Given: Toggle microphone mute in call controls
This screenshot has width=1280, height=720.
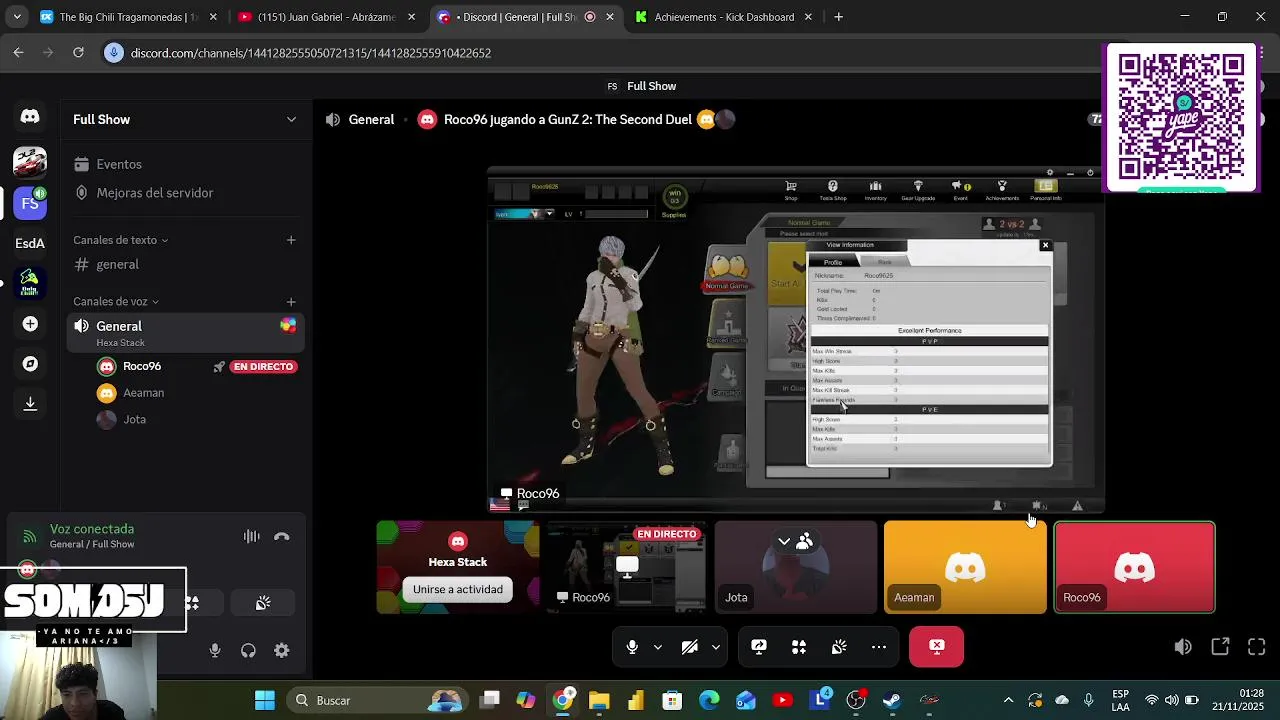Looking at the screenshot, I should pos(632,647).
